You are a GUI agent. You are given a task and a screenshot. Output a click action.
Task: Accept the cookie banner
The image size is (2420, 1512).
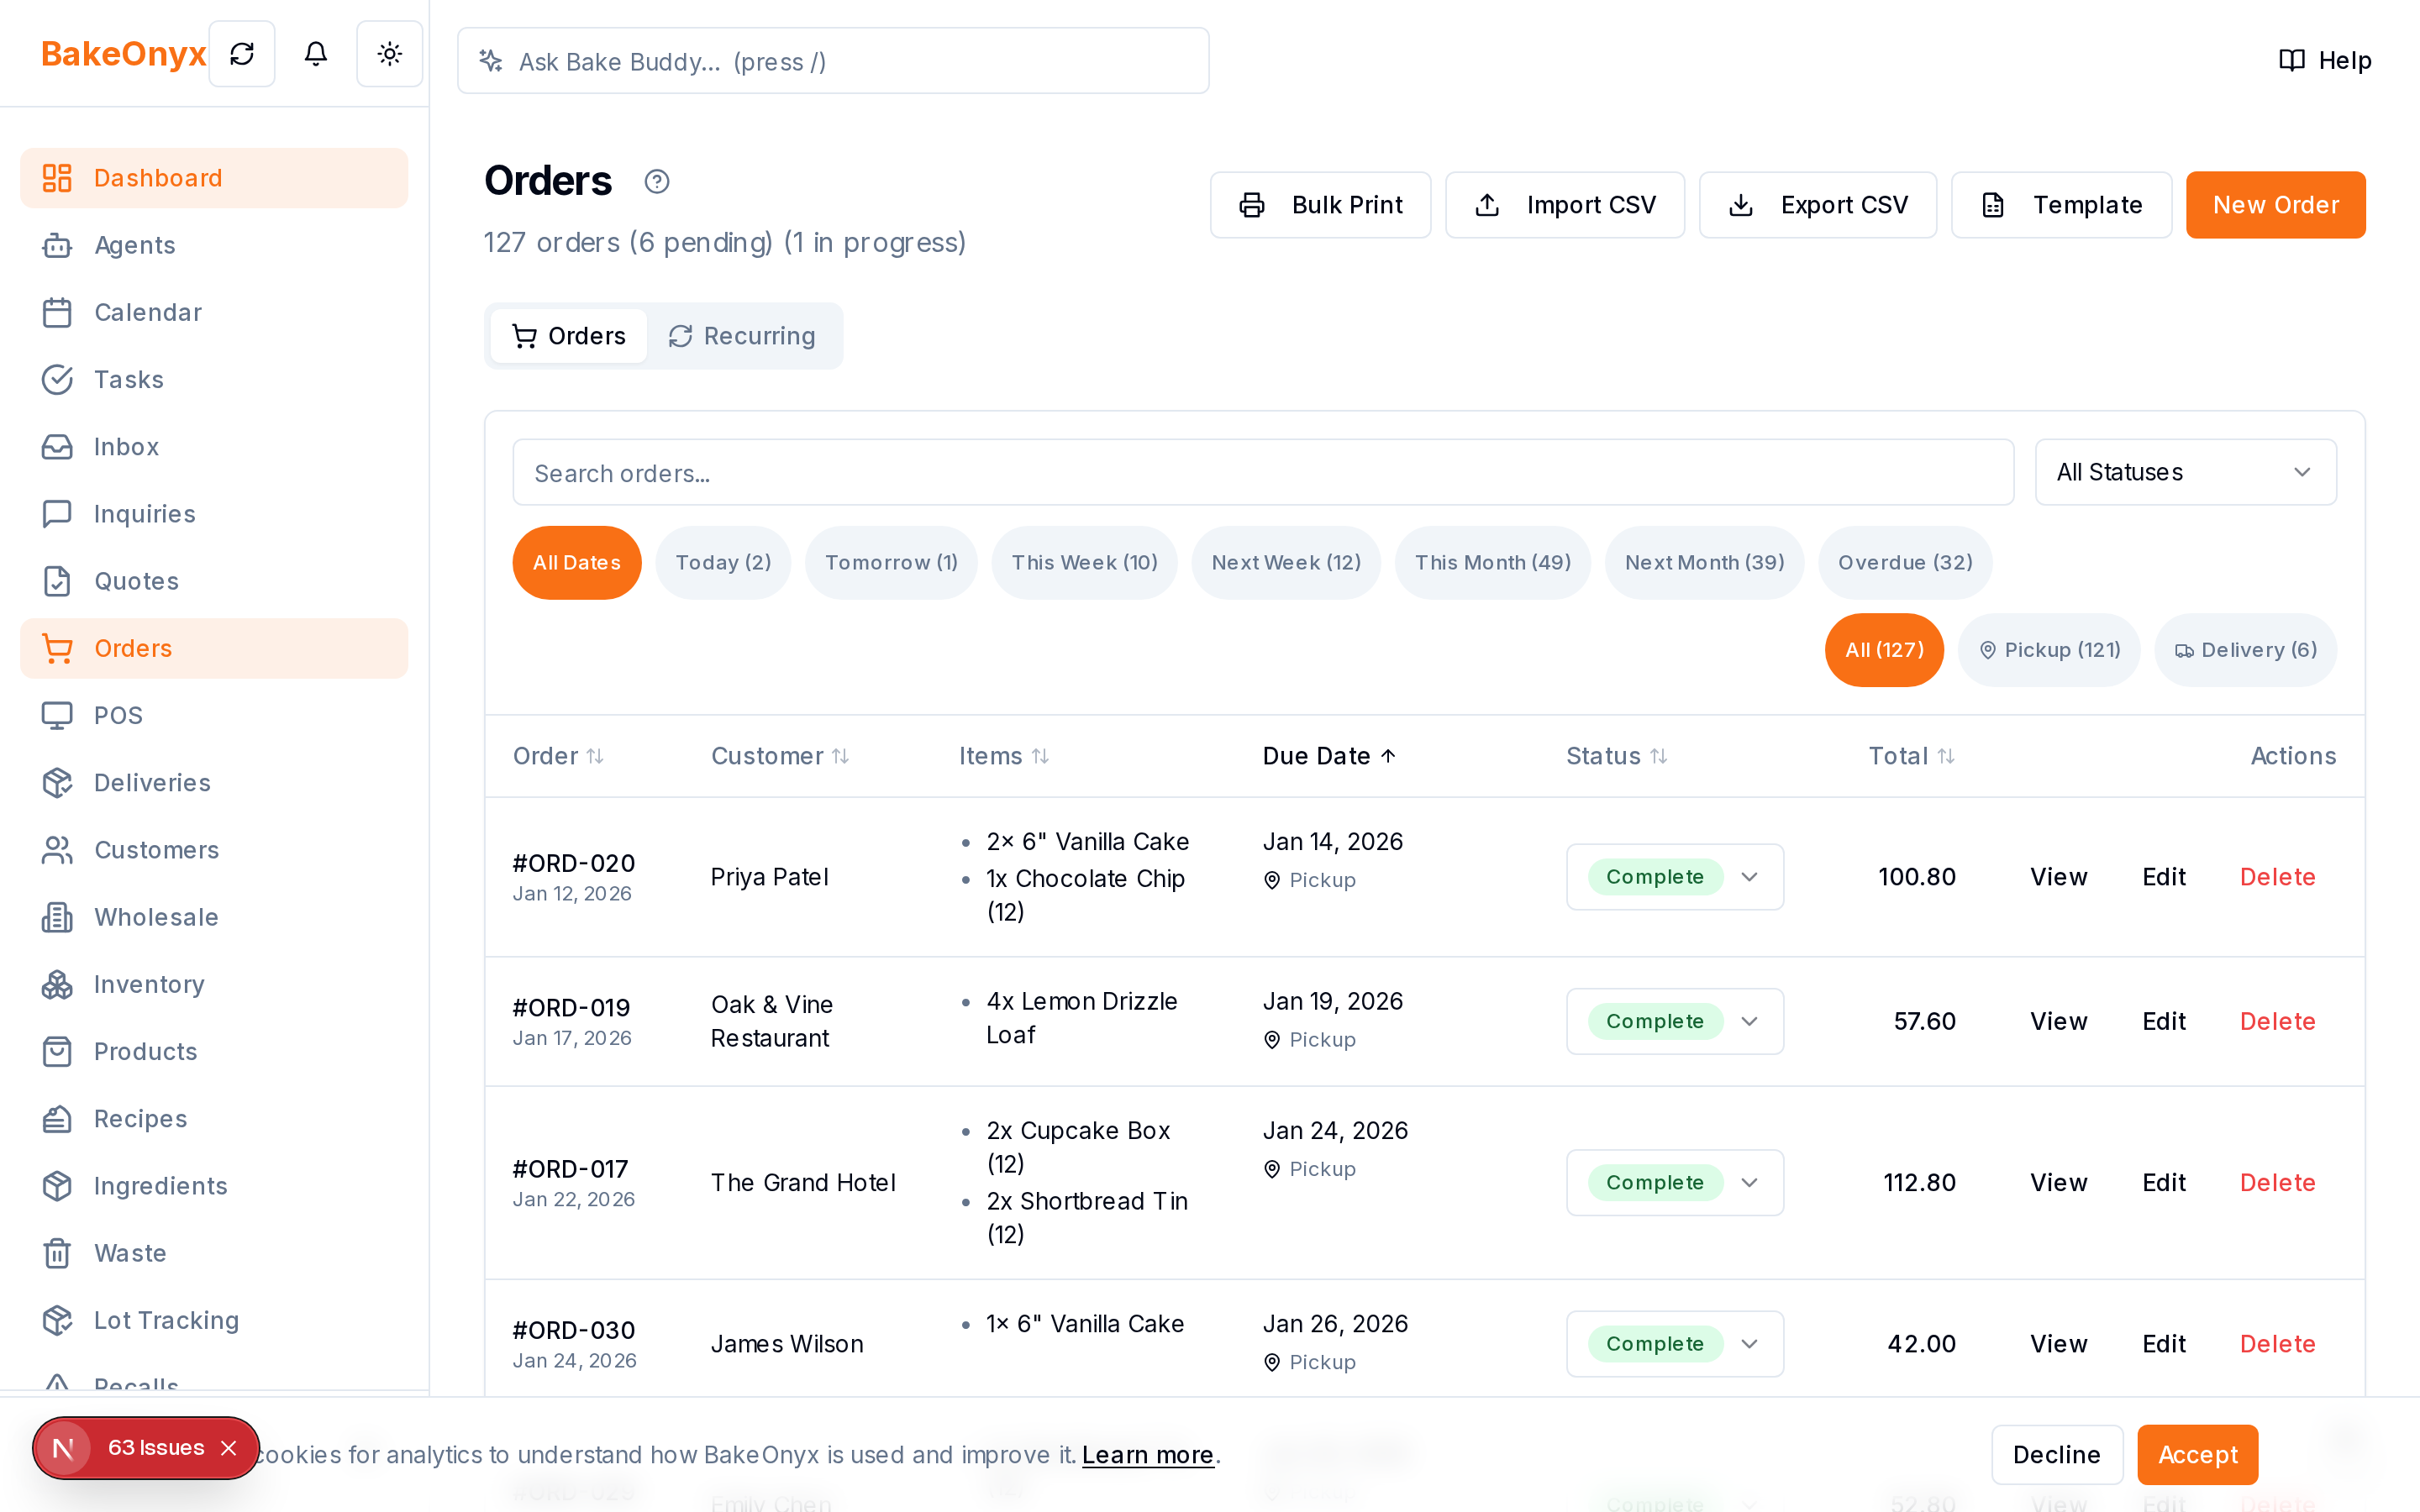point(2197,1454)
